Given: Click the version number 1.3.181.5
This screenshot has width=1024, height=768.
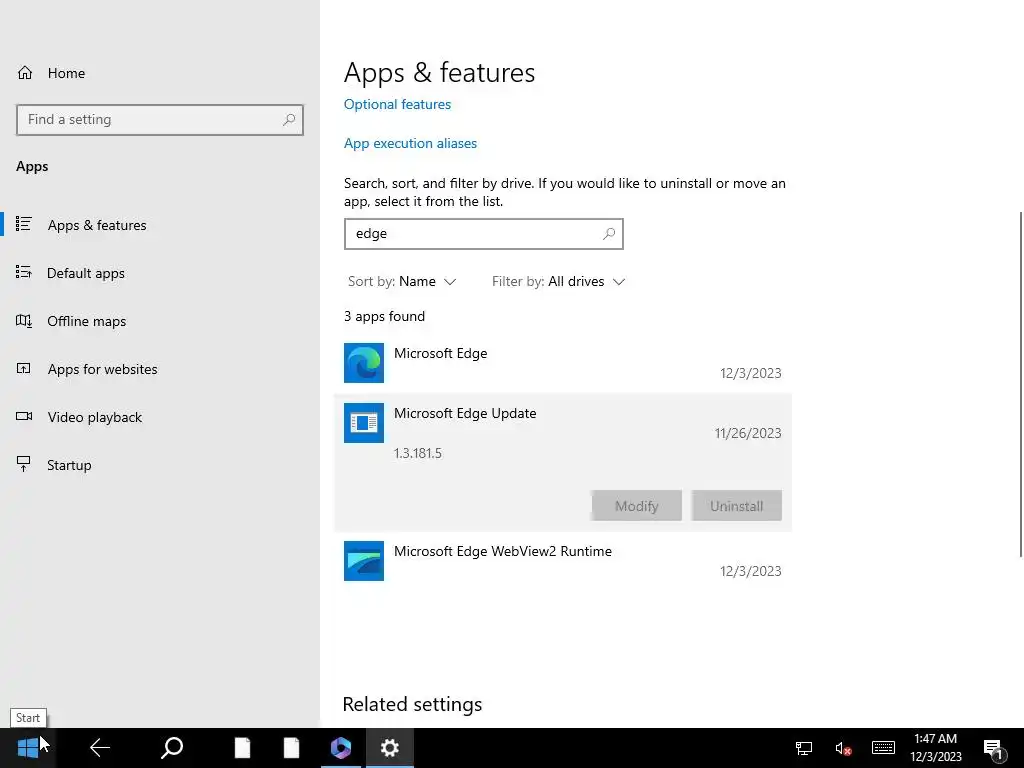Looking at the screenshot, I should coord(418,453).
